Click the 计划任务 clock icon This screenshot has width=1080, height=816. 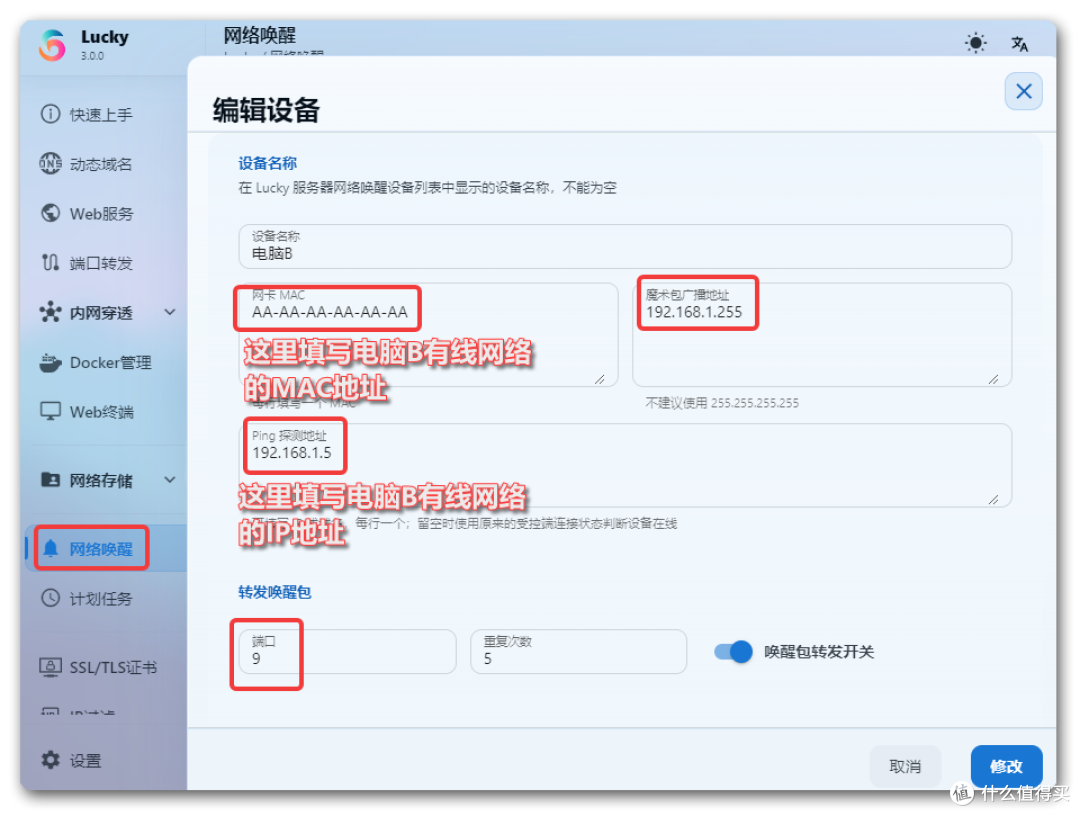pyautogui.click(x=50, y=598)
